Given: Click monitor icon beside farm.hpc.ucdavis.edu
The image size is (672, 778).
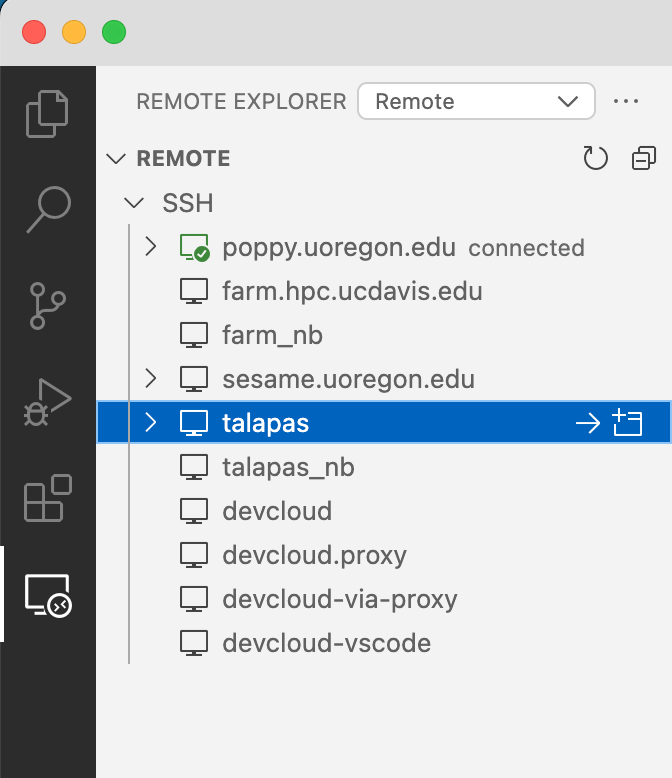Looking at the screenshot, I should click(194, 291).
